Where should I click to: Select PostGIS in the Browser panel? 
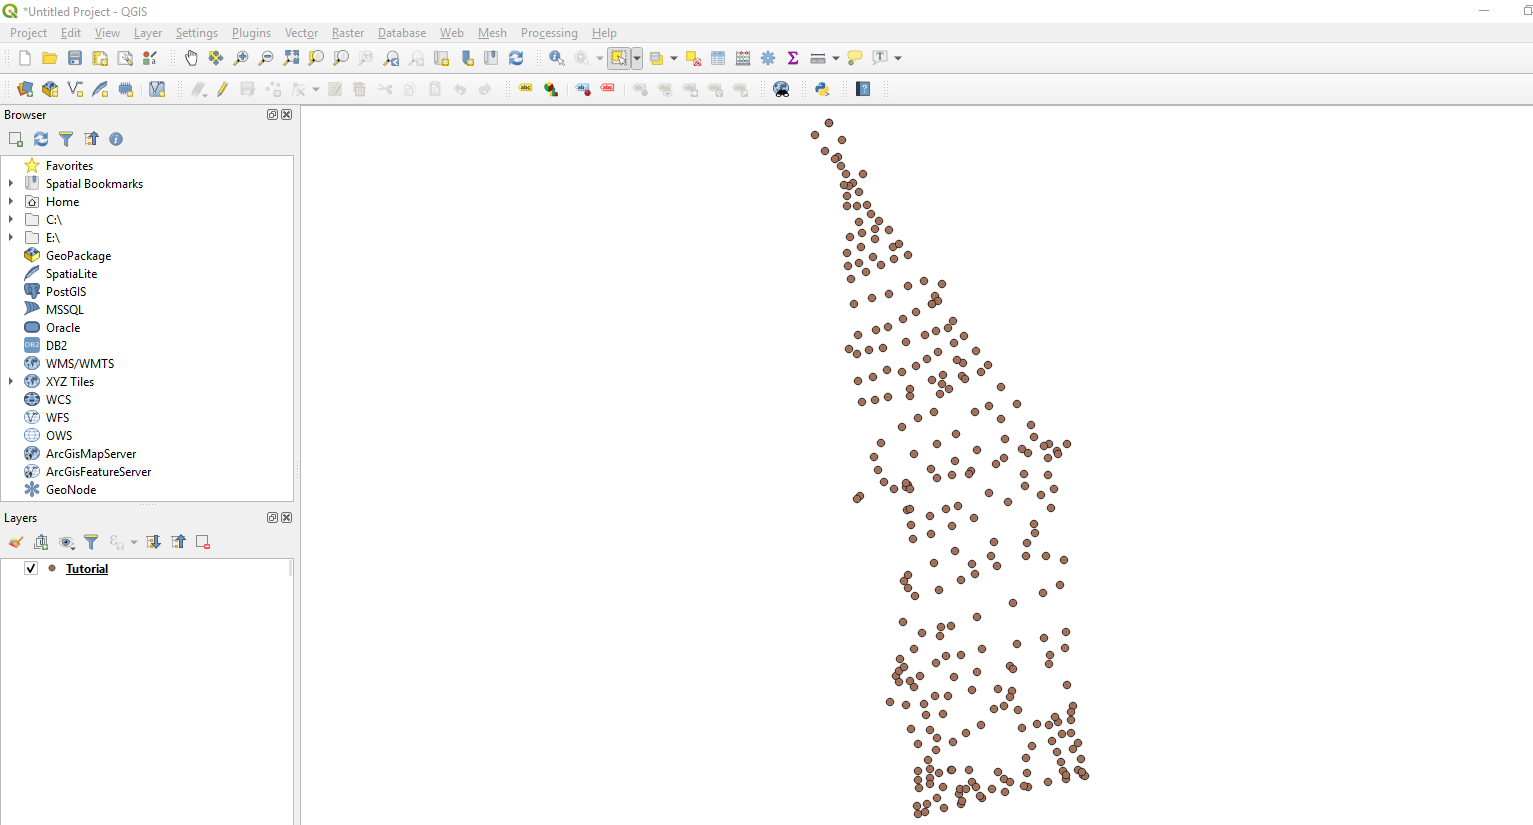(64, 291)
